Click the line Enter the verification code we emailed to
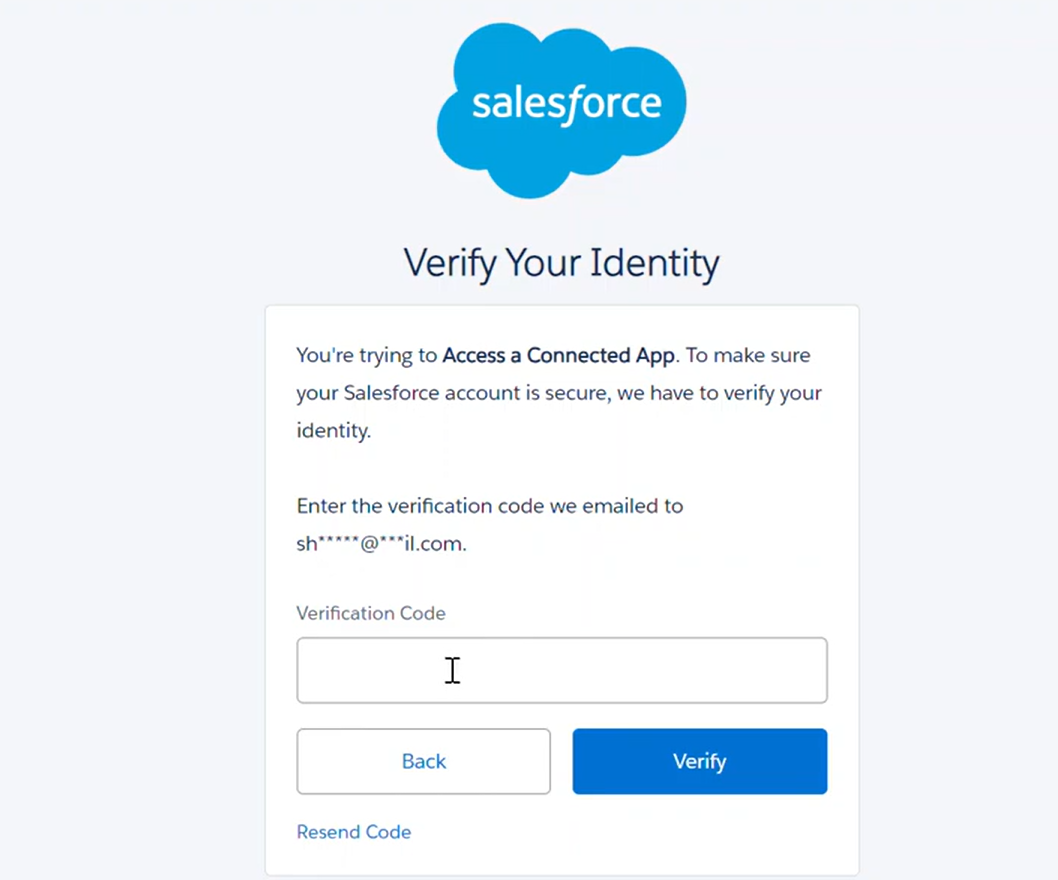Viewport: 1058px width, 880px height. [490, 506]
